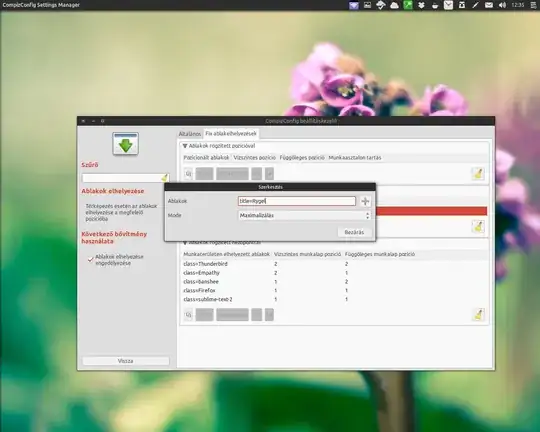Click the Ablakok text field containing title=Rygel
The width and height of the screenshot is (540, 432).
point(297,201)
